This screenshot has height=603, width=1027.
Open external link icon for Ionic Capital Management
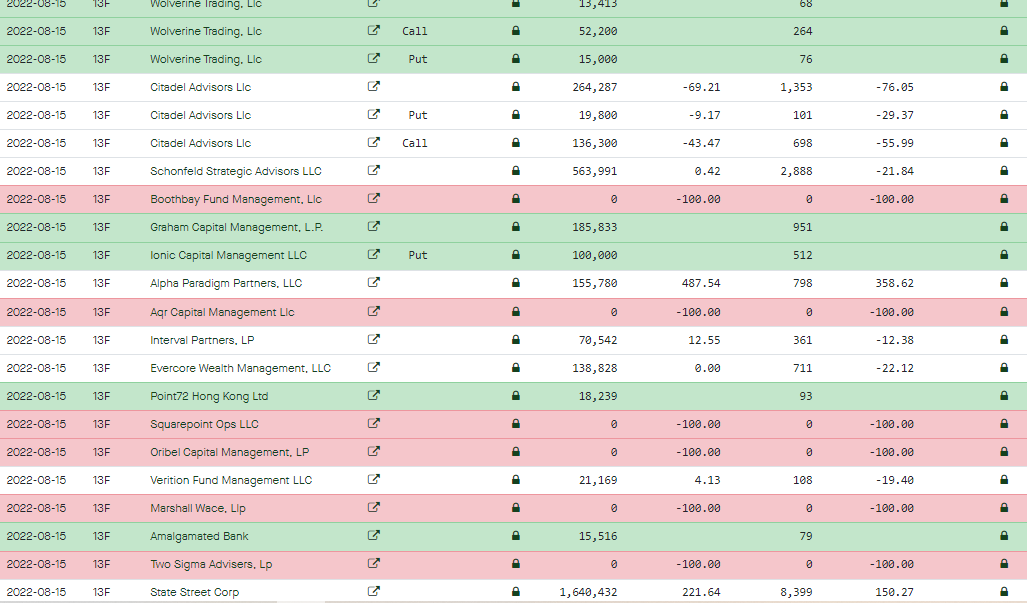click(x=373, y=254)
